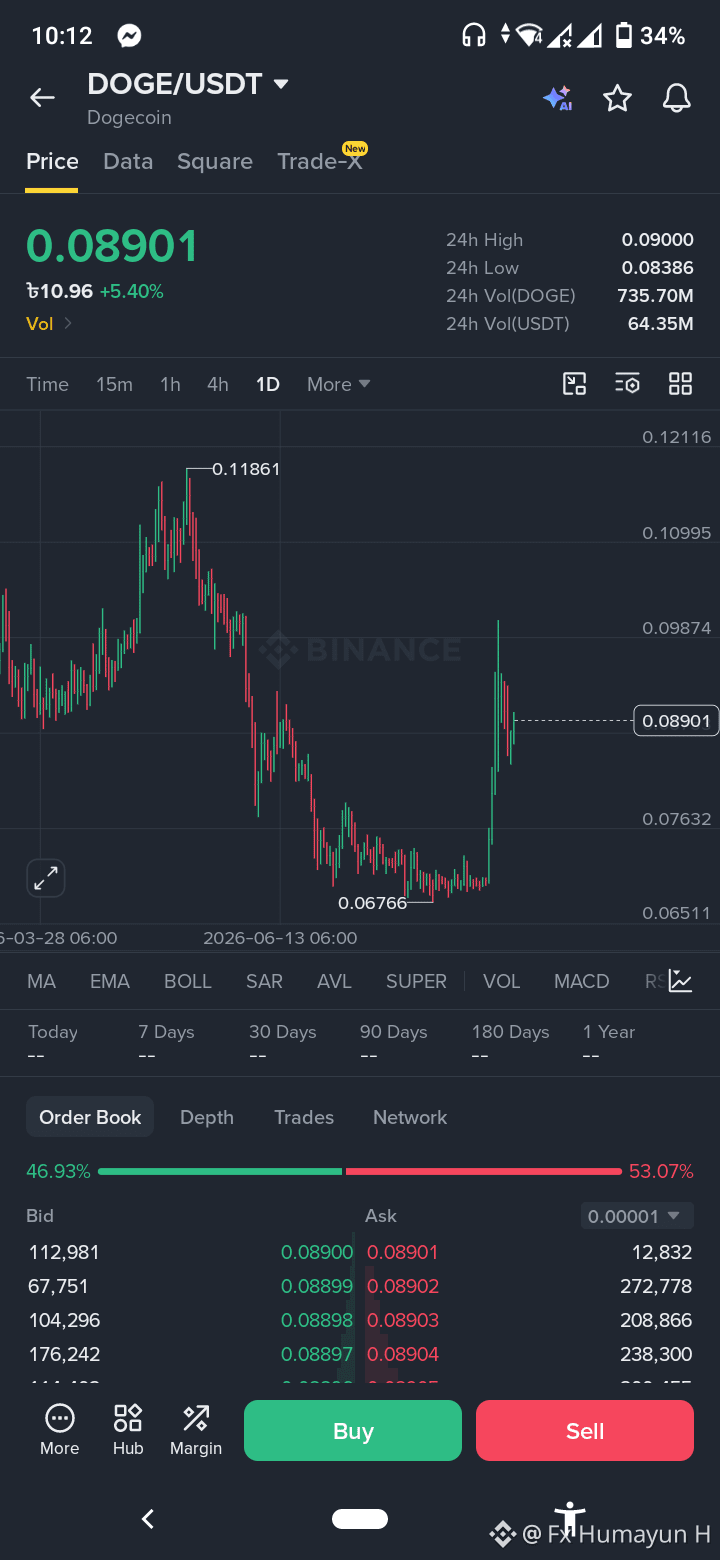Select ask price 0.08902
720x1560 pixels.
(403, 1286)
